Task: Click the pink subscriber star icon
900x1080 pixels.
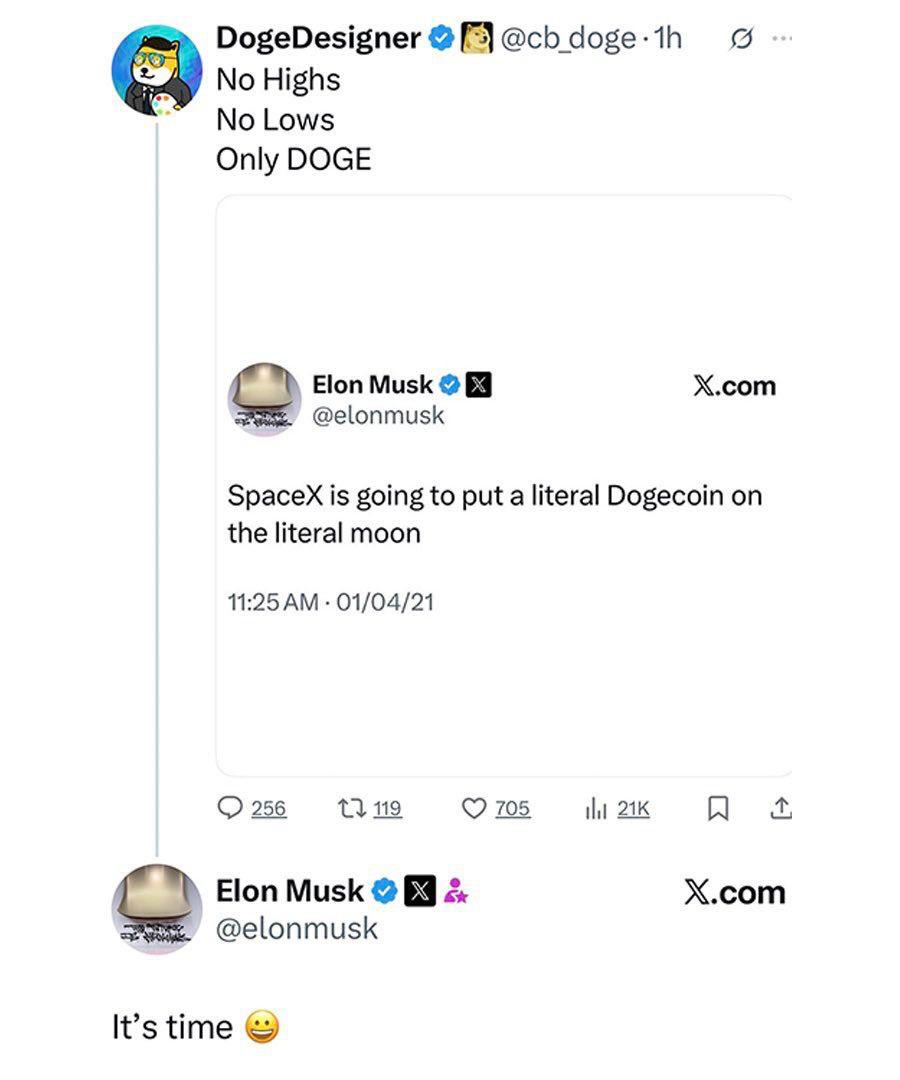Action: point(455,890)
